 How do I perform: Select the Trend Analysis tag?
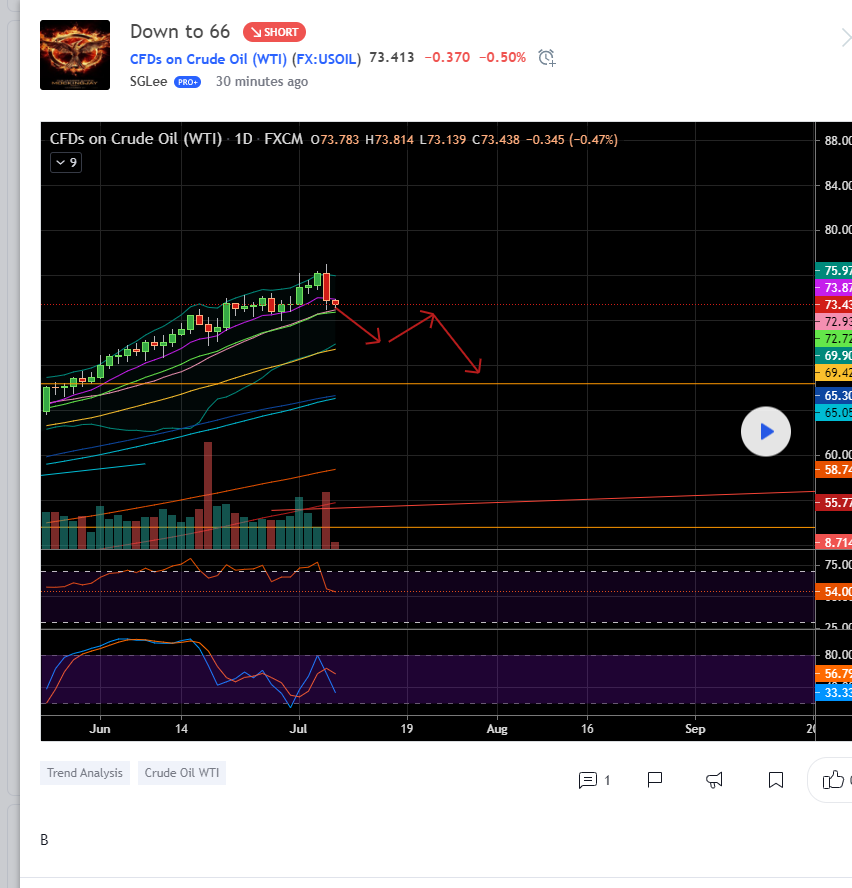click(x=85, y=773)
